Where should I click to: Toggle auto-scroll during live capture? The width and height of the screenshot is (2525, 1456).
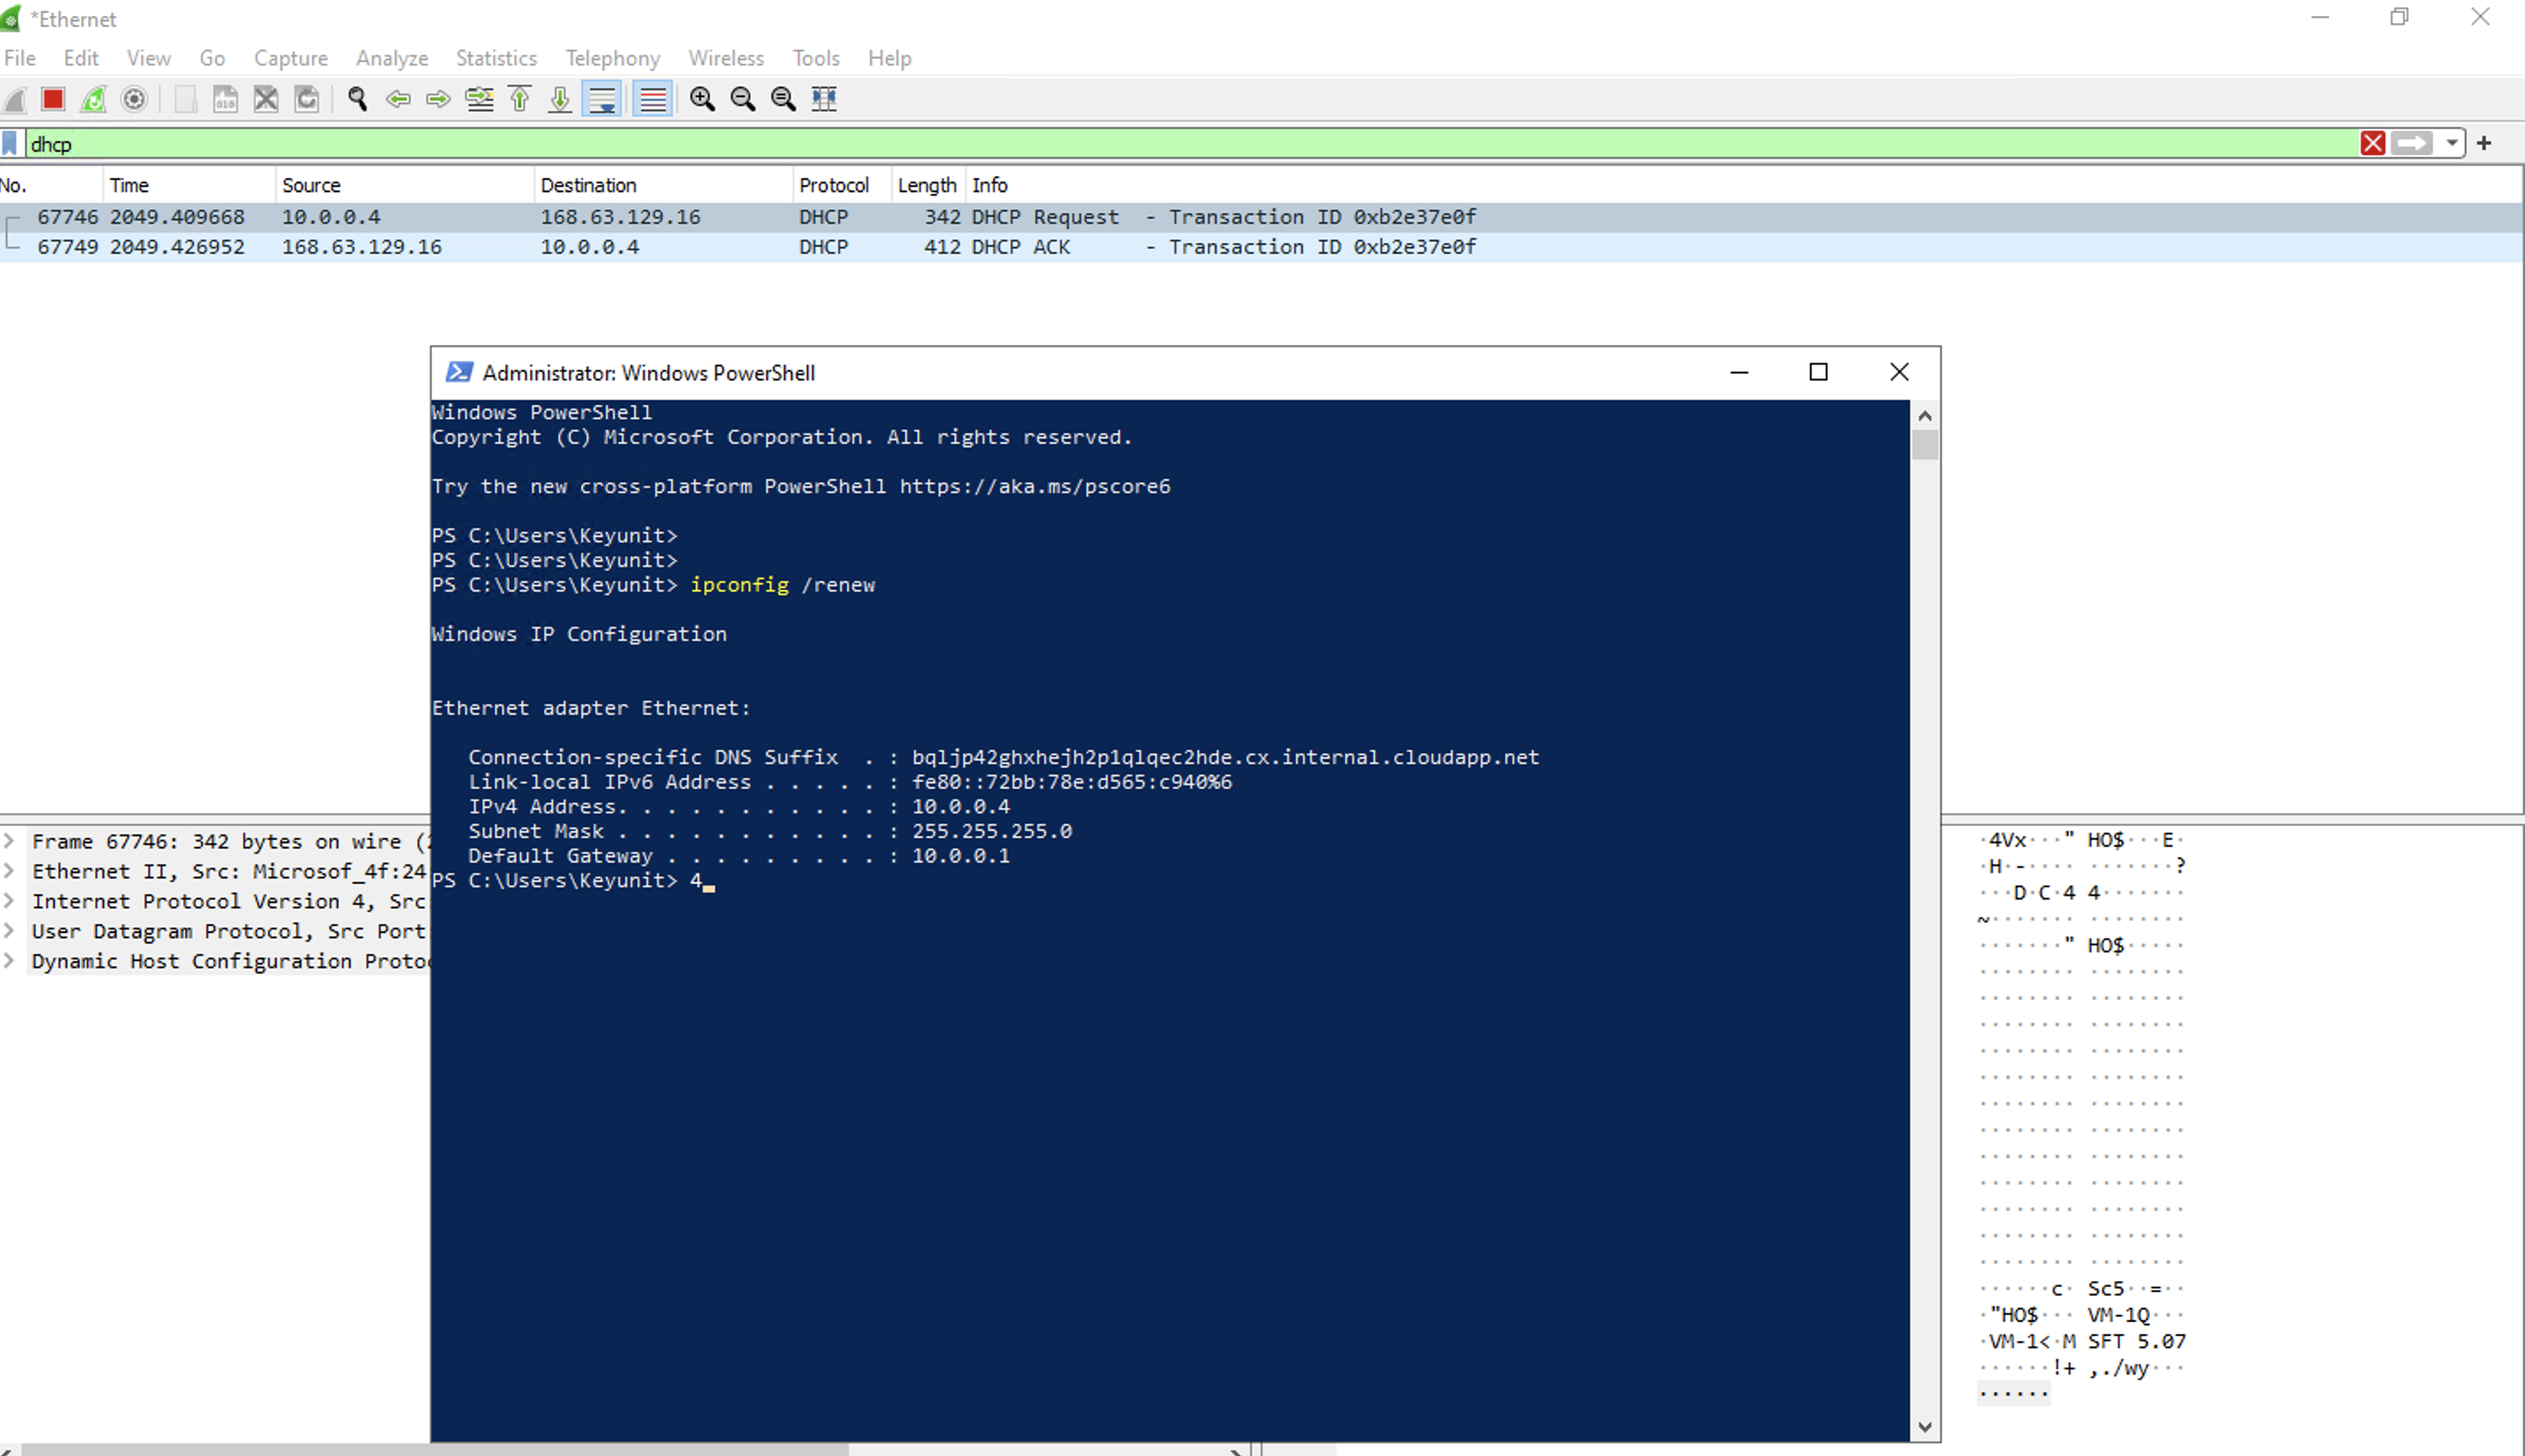pos(602,99)
